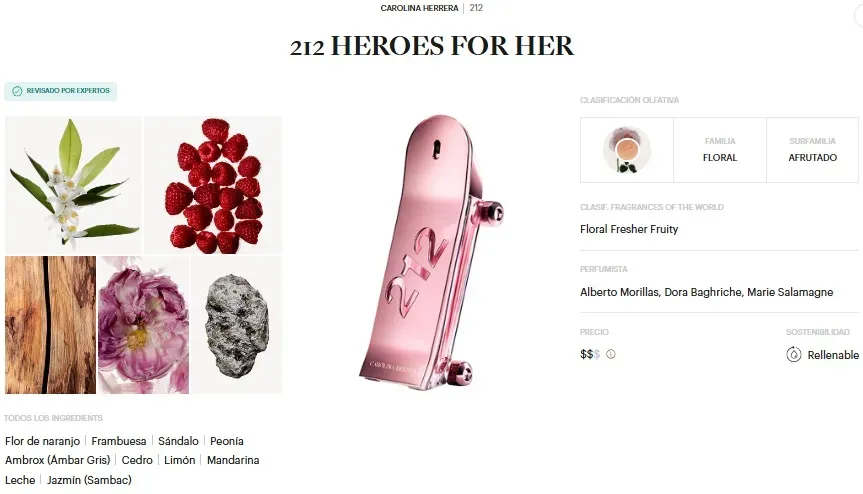This screenshot has height=494, width=863.
Task: Open perfumer Marie Salamagne link
Action: [x=790, y=292]
